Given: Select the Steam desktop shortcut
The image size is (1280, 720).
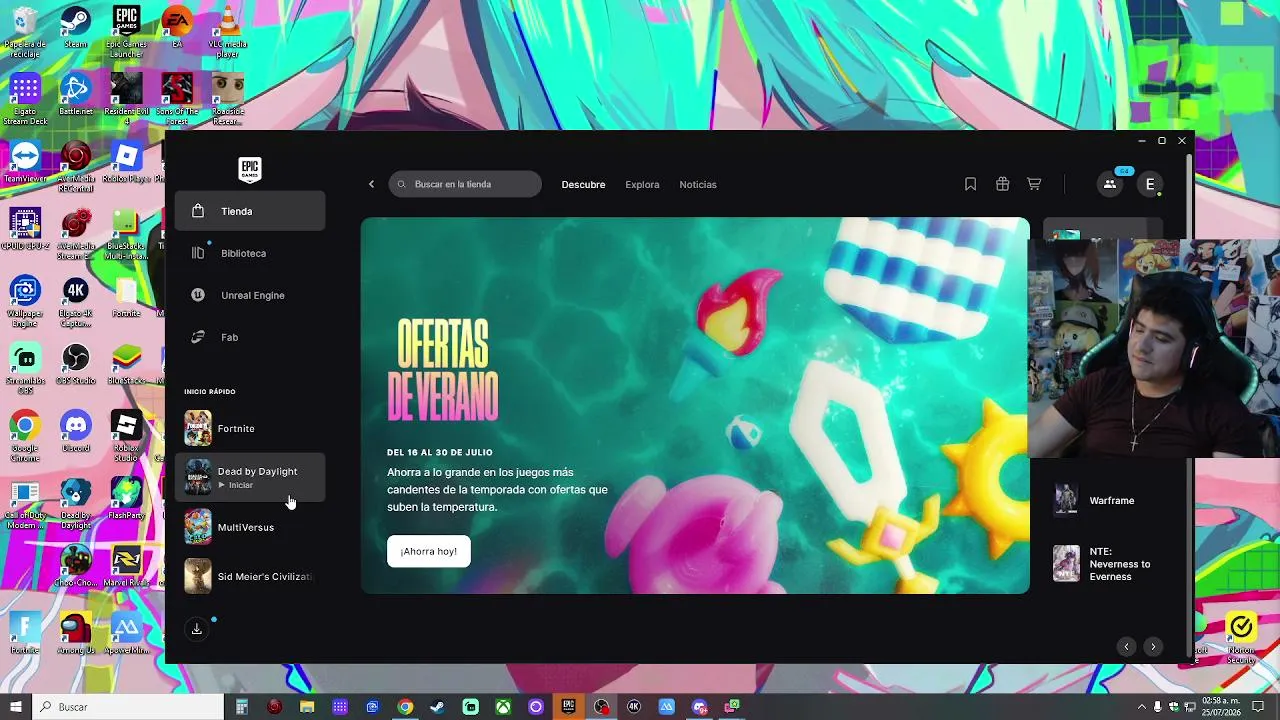Looking at the screenshot, I should tap(75, 28).
